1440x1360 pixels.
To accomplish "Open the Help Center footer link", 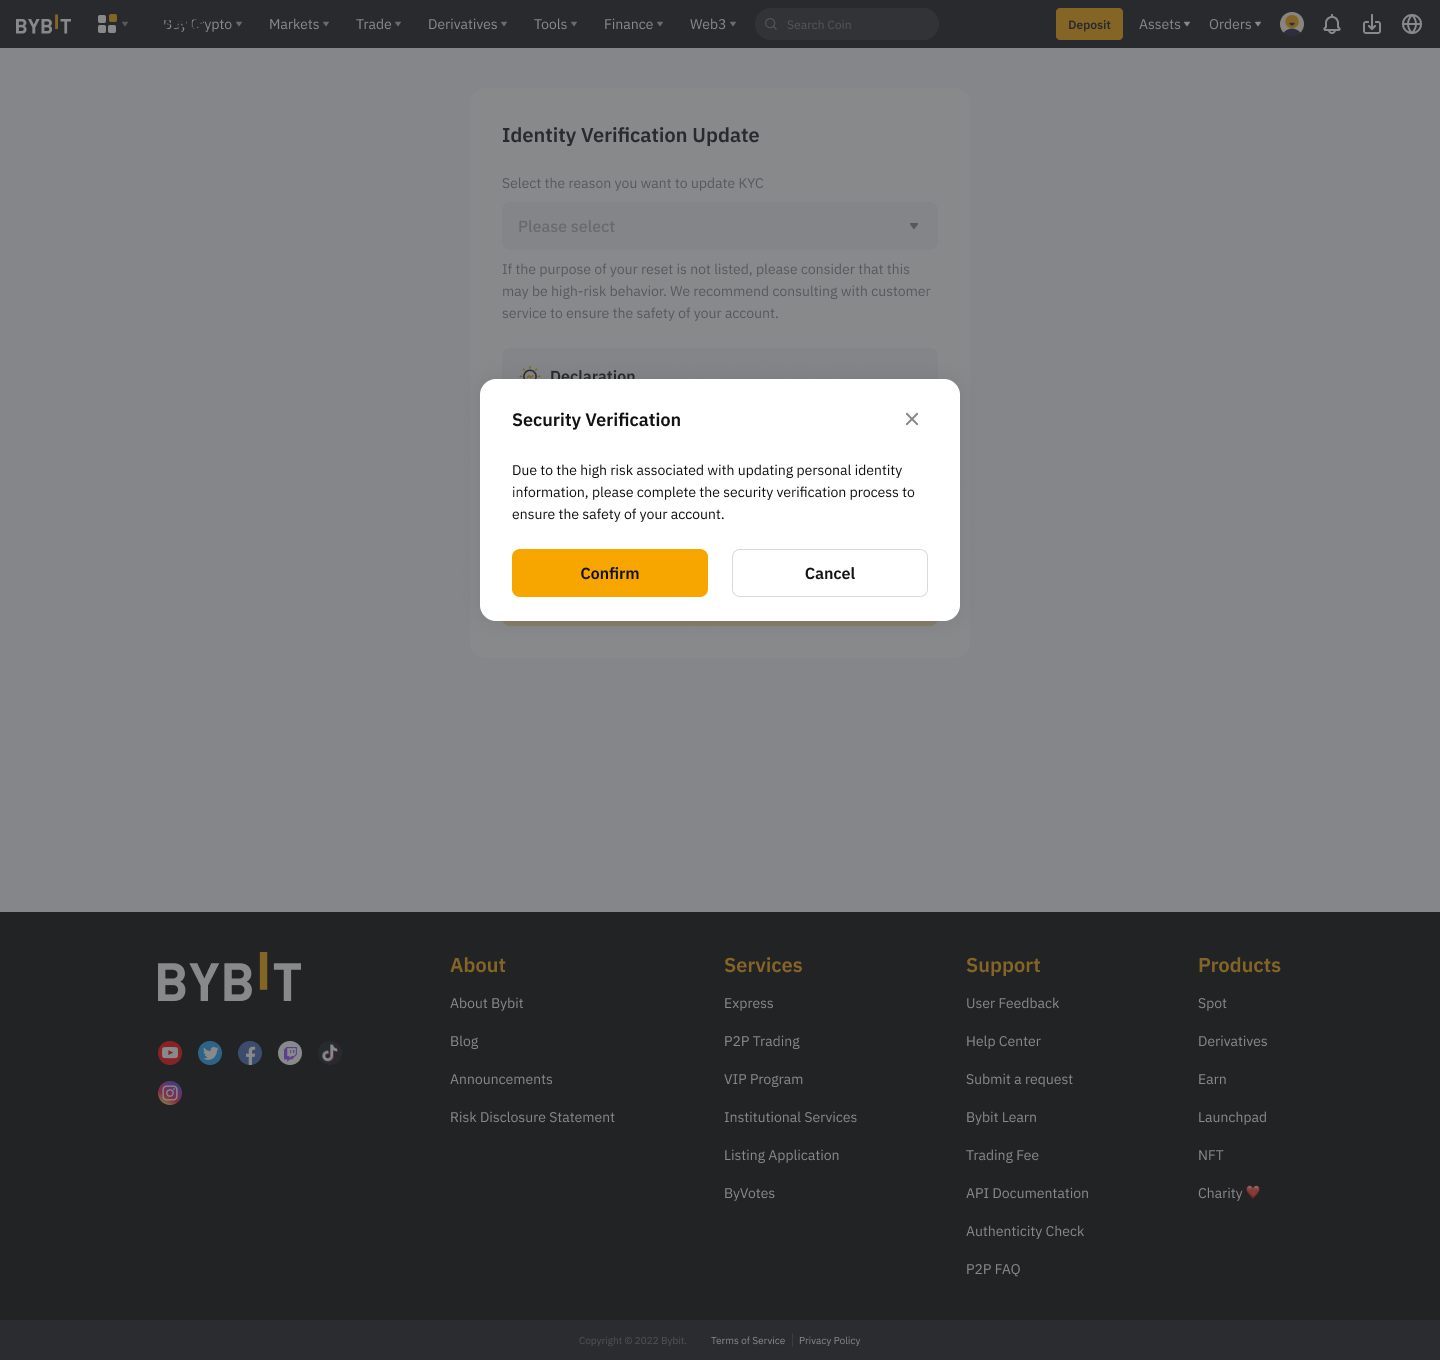I will (x=1003, y=1041).
